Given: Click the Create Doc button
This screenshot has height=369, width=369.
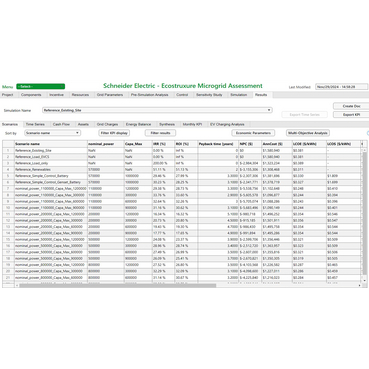Looking at the screenshot, I should coord(351,106).
